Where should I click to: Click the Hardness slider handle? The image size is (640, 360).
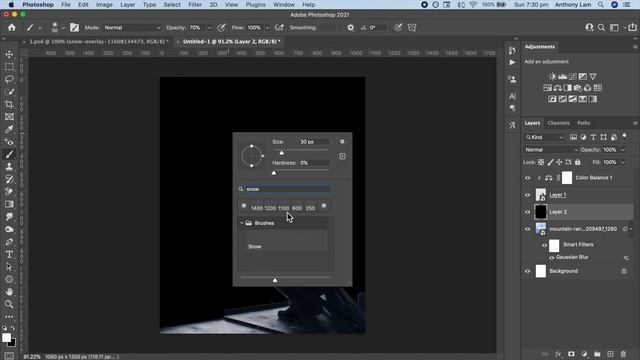coord(274,173)
